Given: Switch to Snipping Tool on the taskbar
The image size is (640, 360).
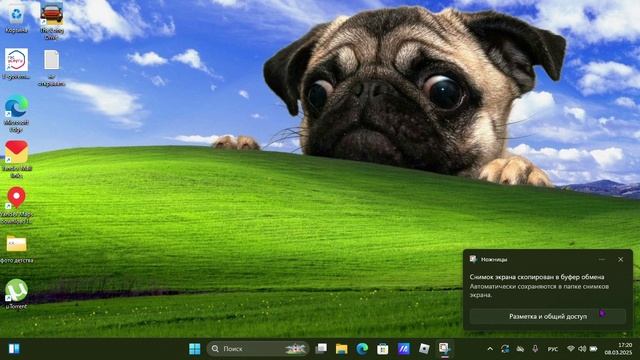Looking at the screenshot, I should click(x=444, y=349).
